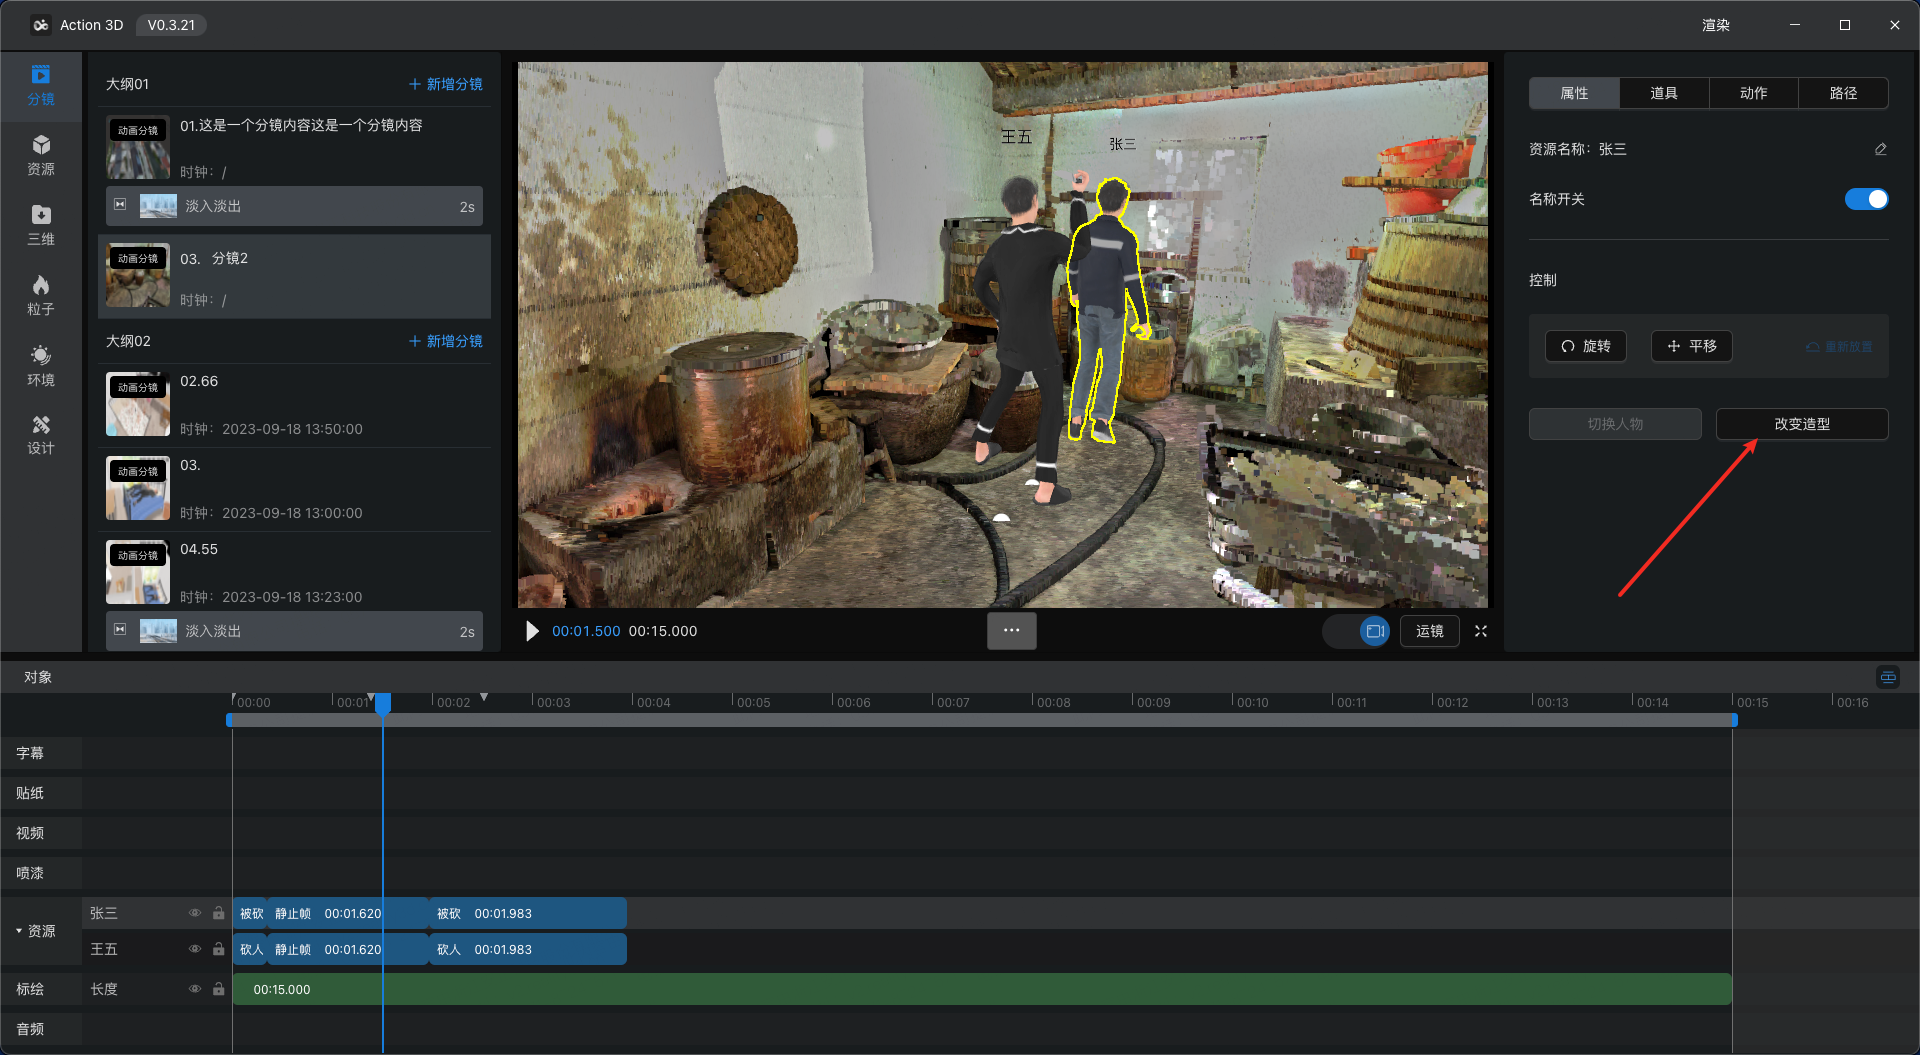The width and height of the screenshot is (1920, 1055).
Task: Click the 淡入淡出 transition under 大纲01
Action: tap(294, 206)
